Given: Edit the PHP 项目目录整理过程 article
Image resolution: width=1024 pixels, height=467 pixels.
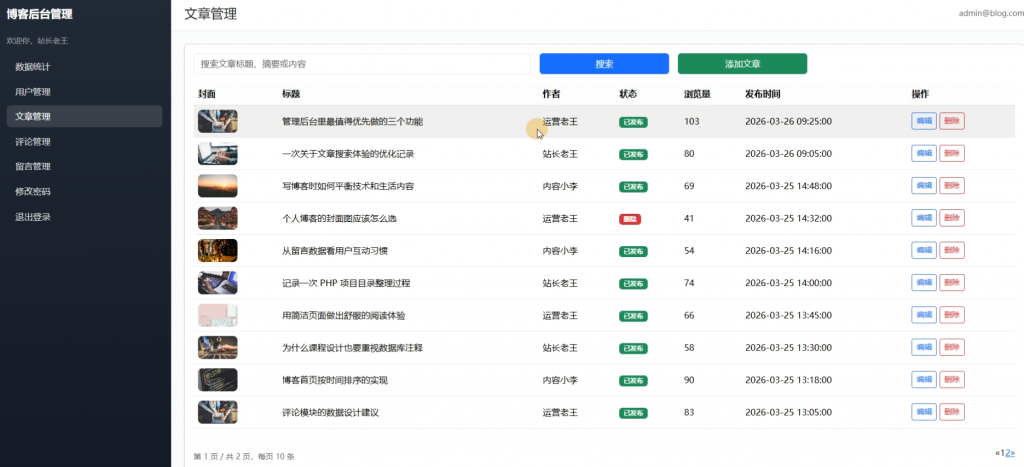Looking at the screenshot, I should 924,283.
